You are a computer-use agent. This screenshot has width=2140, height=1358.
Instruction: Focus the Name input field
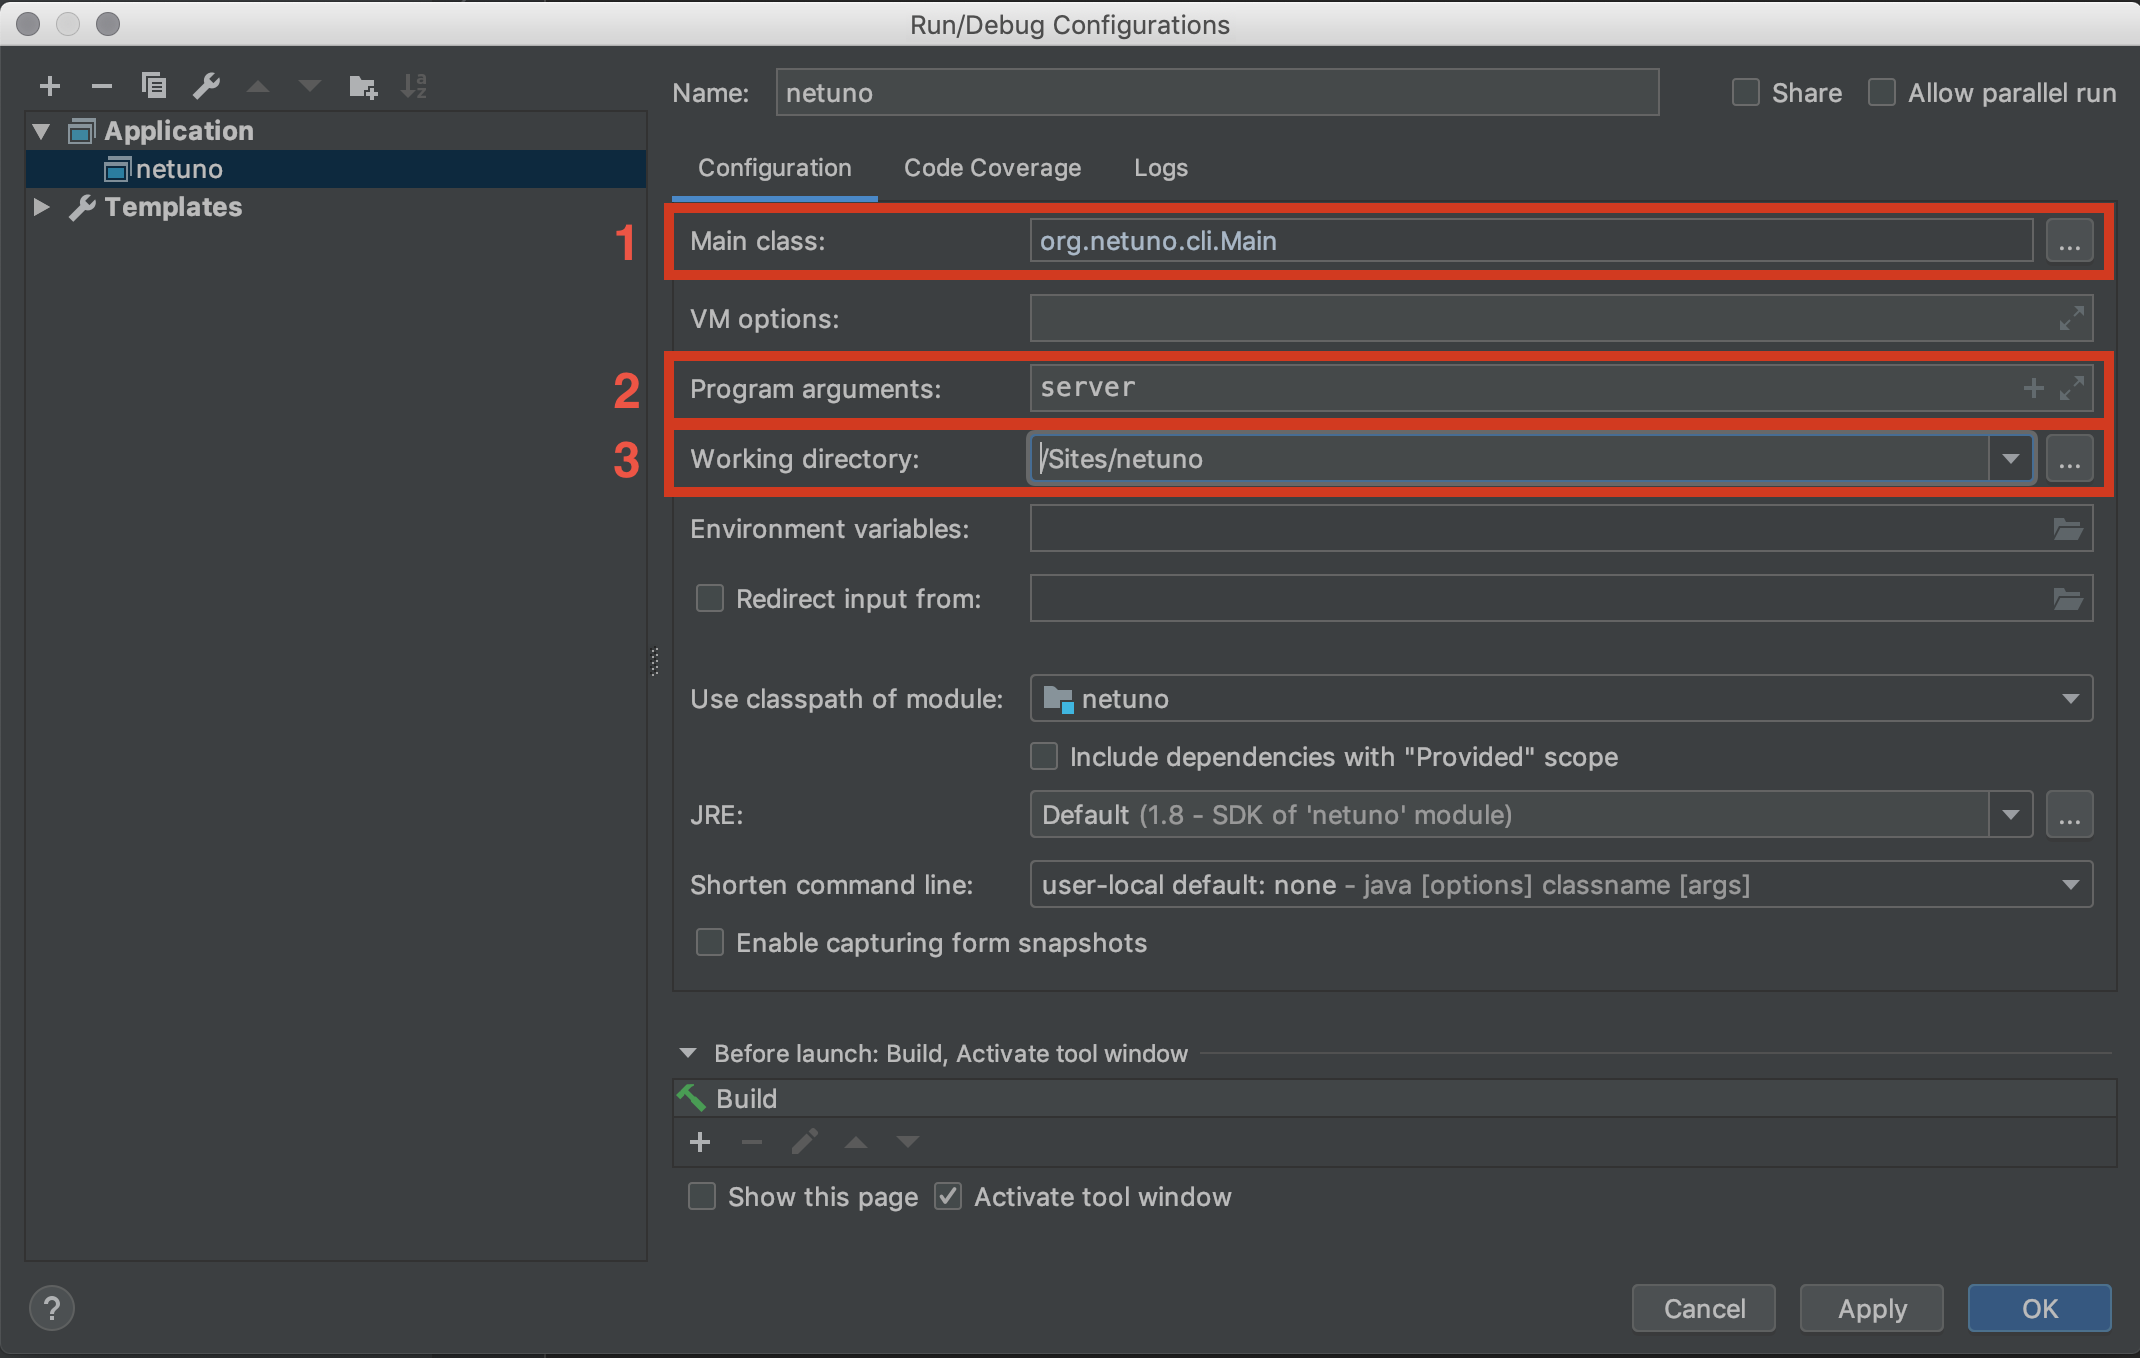[x=1218, y=93]
